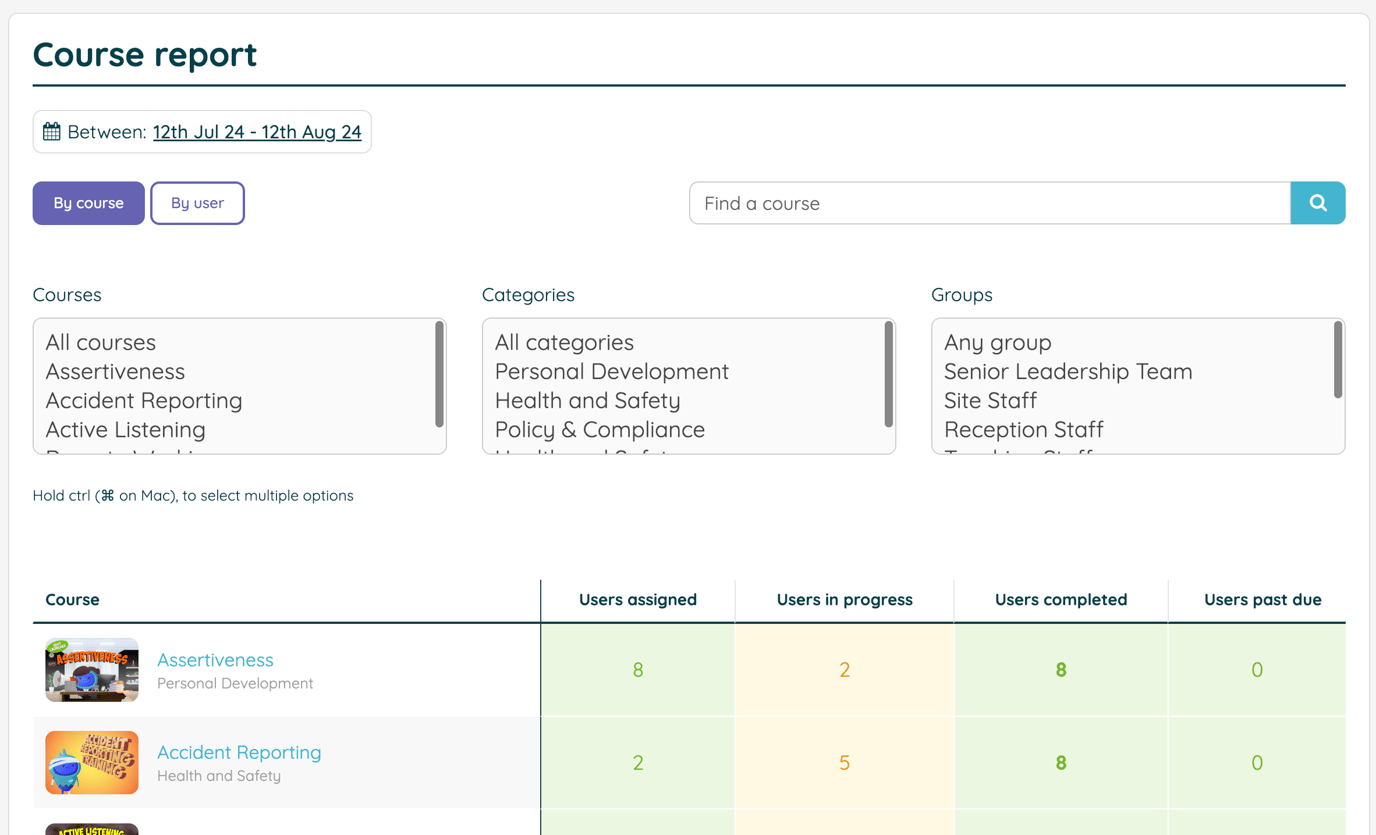Click the magnifying glass search icon
The width and height of the screenshot is (1376, 835).
pos(1318,203)
